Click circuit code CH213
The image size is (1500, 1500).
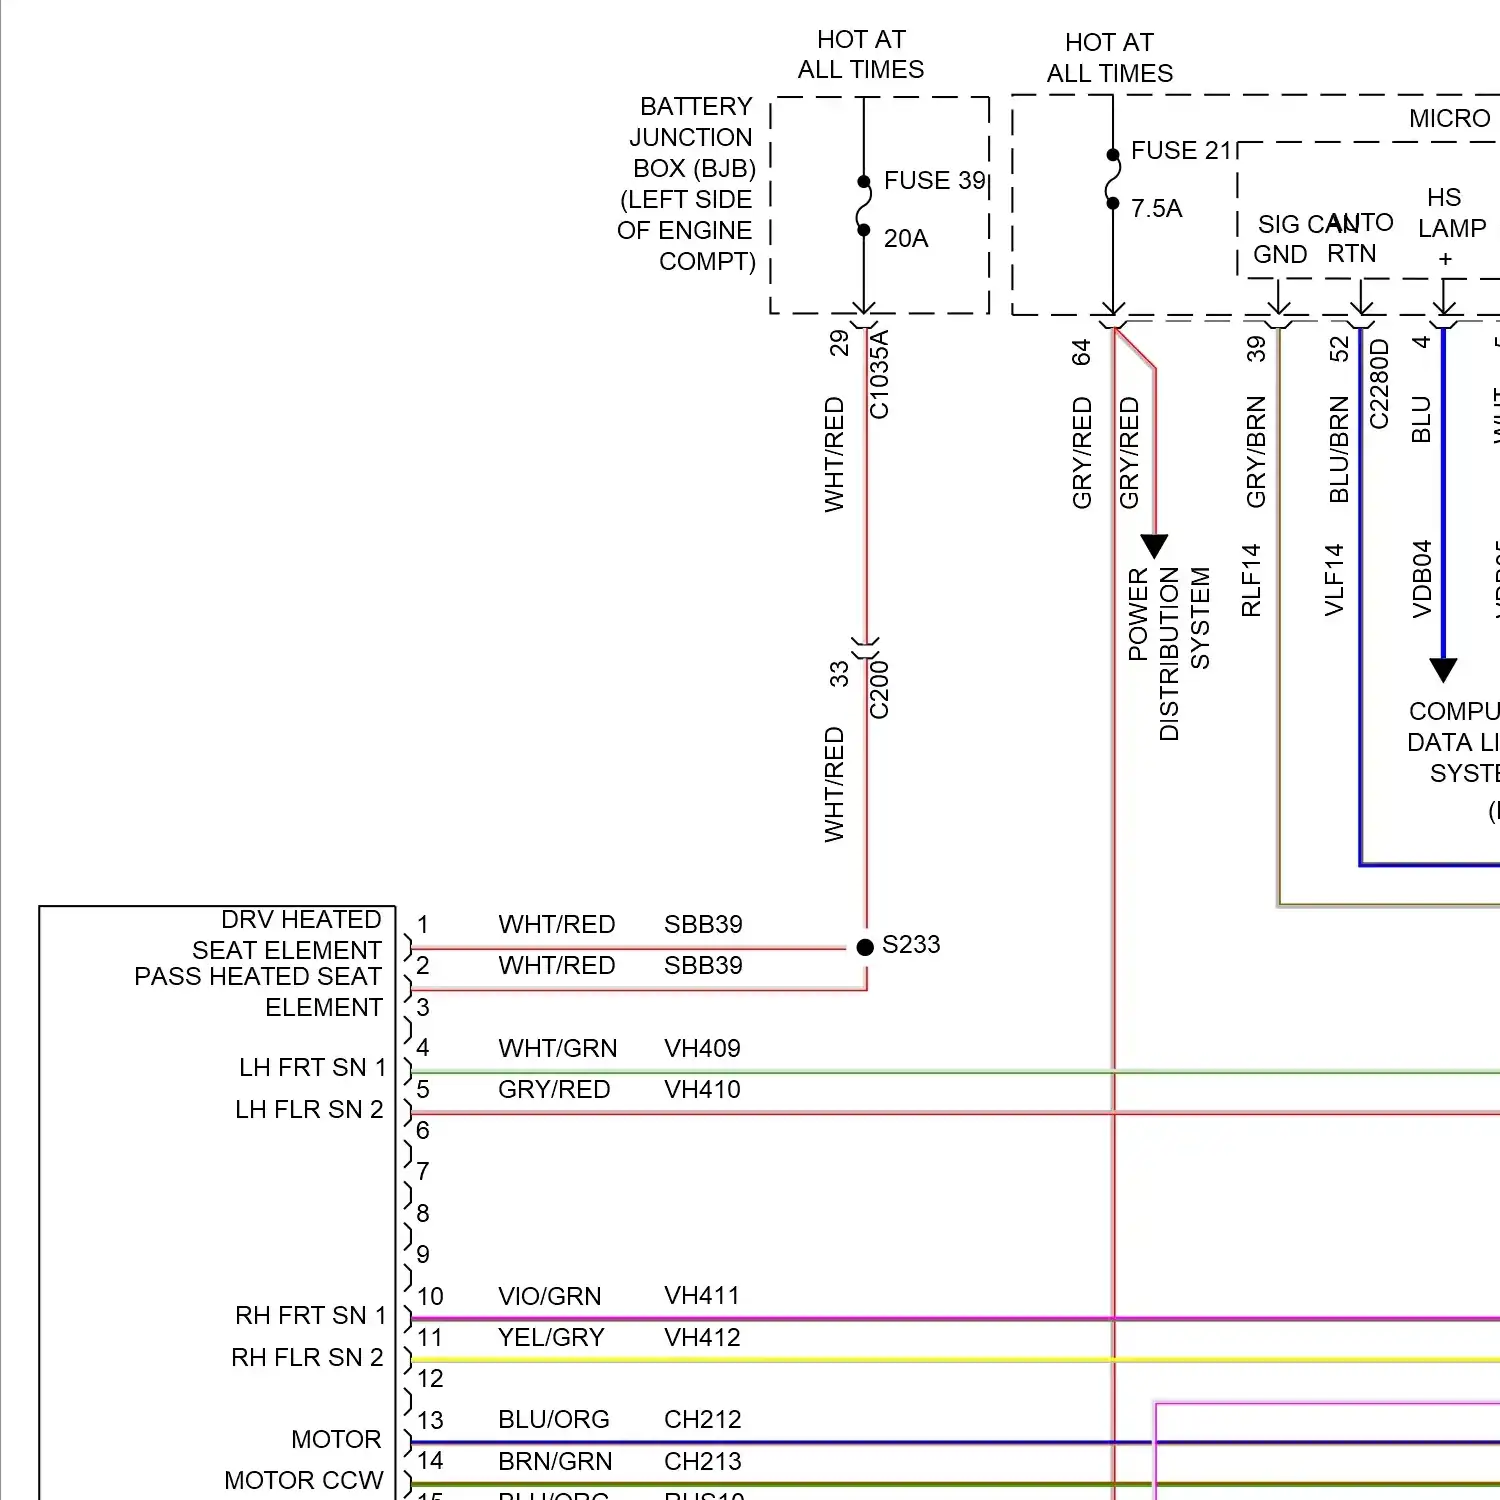[x=702, y=1462]
